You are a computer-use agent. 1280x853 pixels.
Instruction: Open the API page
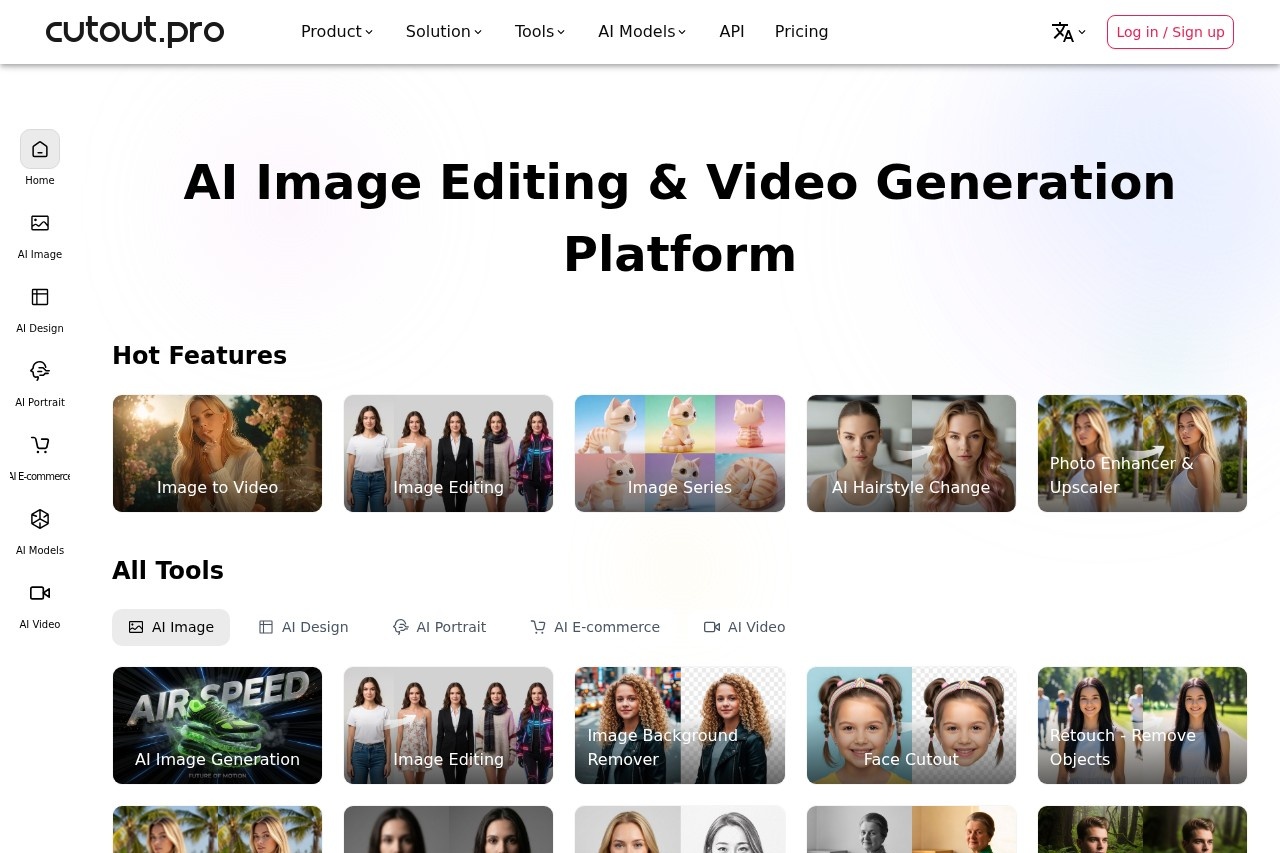tap(732, 32)
